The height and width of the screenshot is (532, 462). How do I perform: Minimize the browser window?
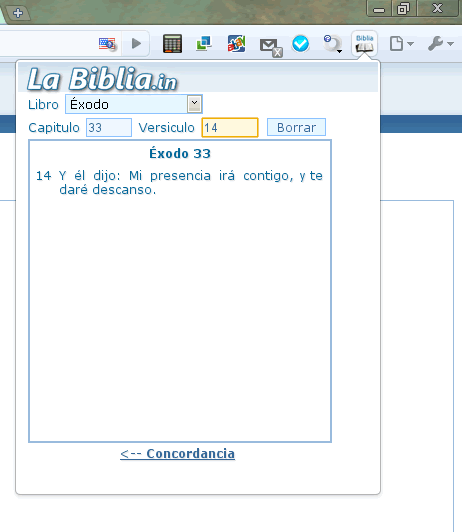tap(379, 8)
